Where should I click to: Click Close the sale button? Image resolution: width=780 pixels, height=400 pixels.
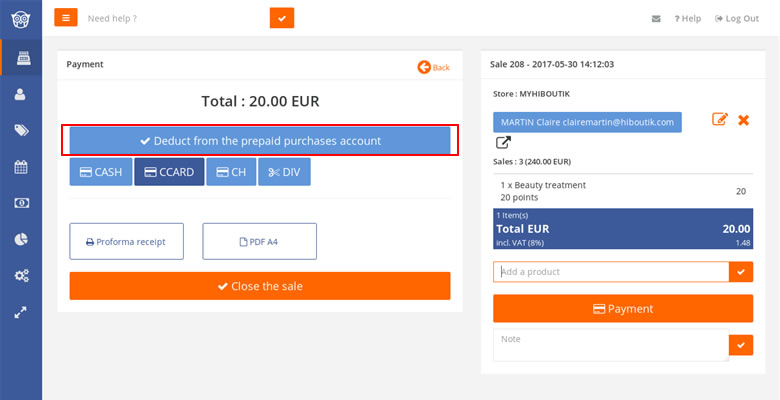pyautogui.click(x=260, y=286)
